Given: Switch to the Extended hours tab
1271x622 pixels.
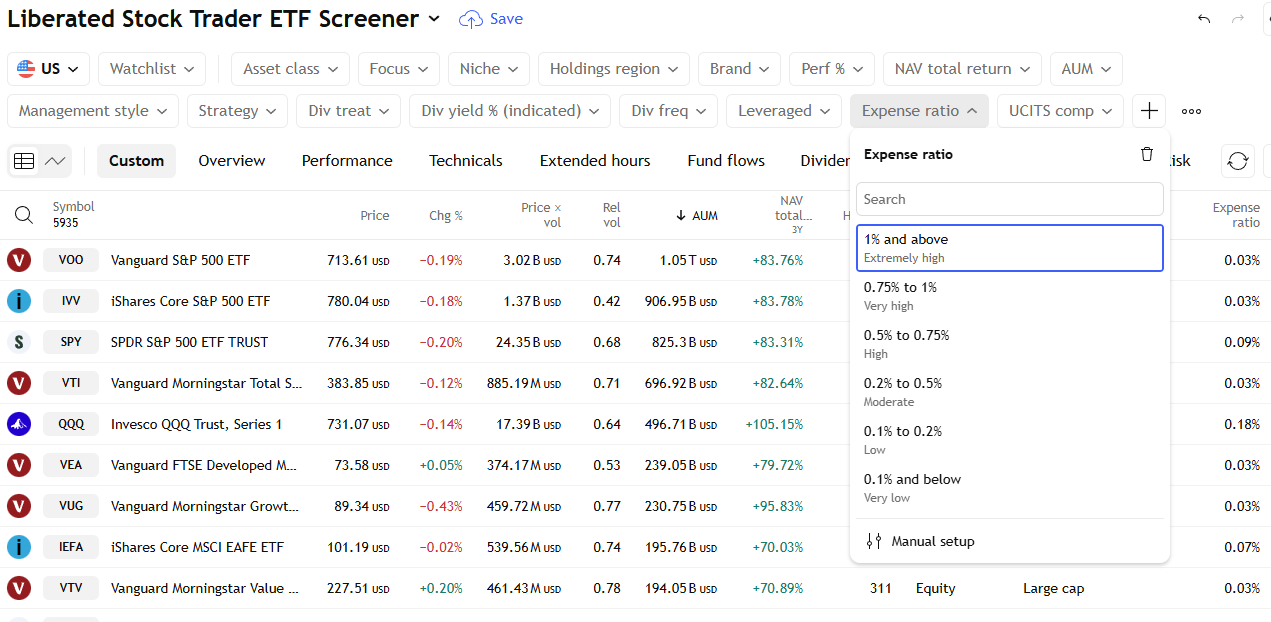Looking at the screenshot, I should click(x=595, y=161).
